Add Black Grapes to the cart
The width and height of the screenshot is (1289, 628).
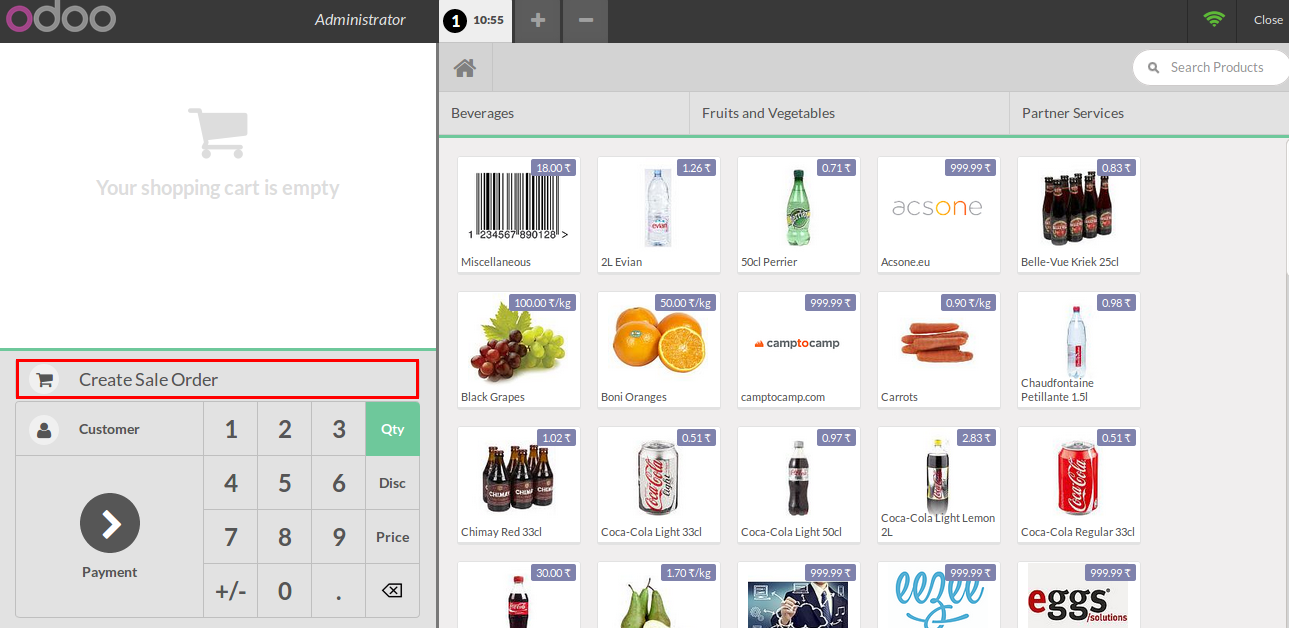coord(519,349)
